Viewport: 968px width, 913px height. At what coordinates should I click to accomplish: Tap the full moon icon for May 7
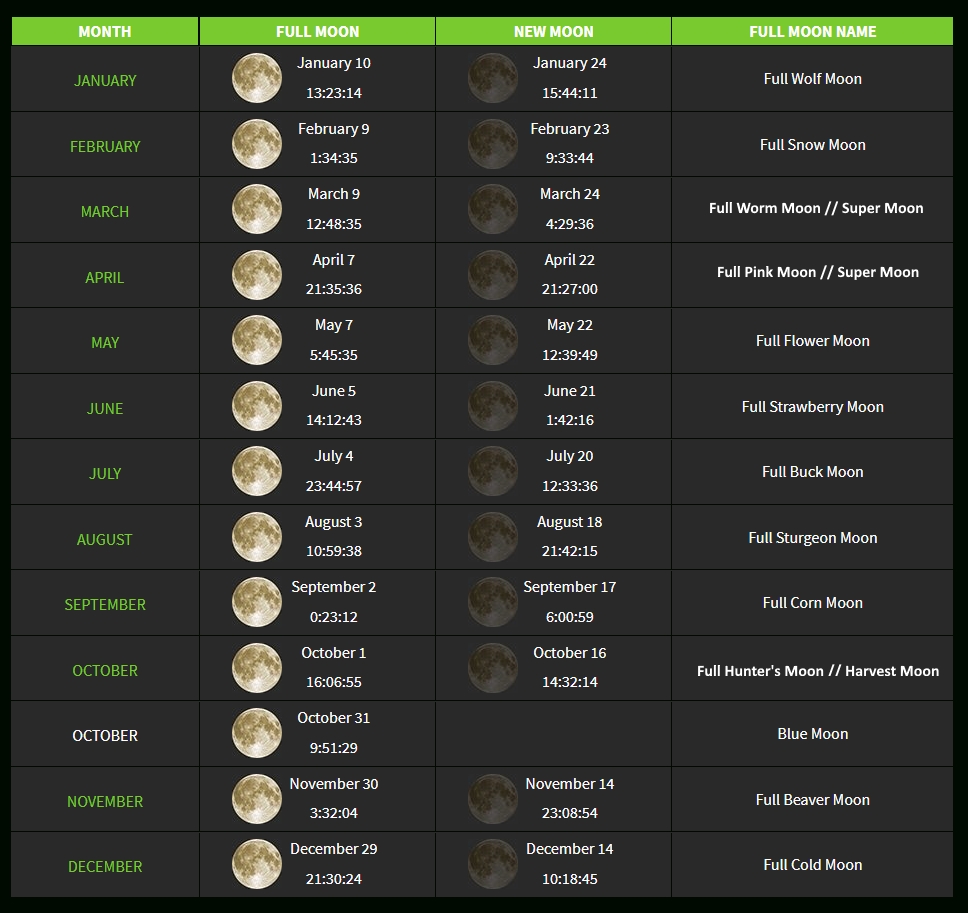(257, 340)
